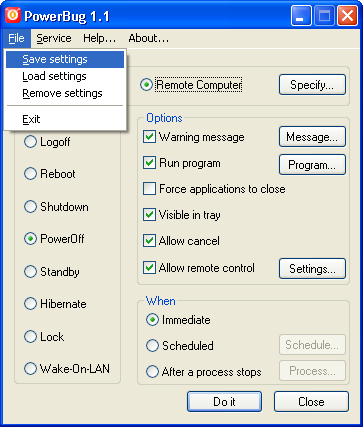This screenshot has width=363, height=427.
Task: Open the About... menu item
Action: pos(149,38)
